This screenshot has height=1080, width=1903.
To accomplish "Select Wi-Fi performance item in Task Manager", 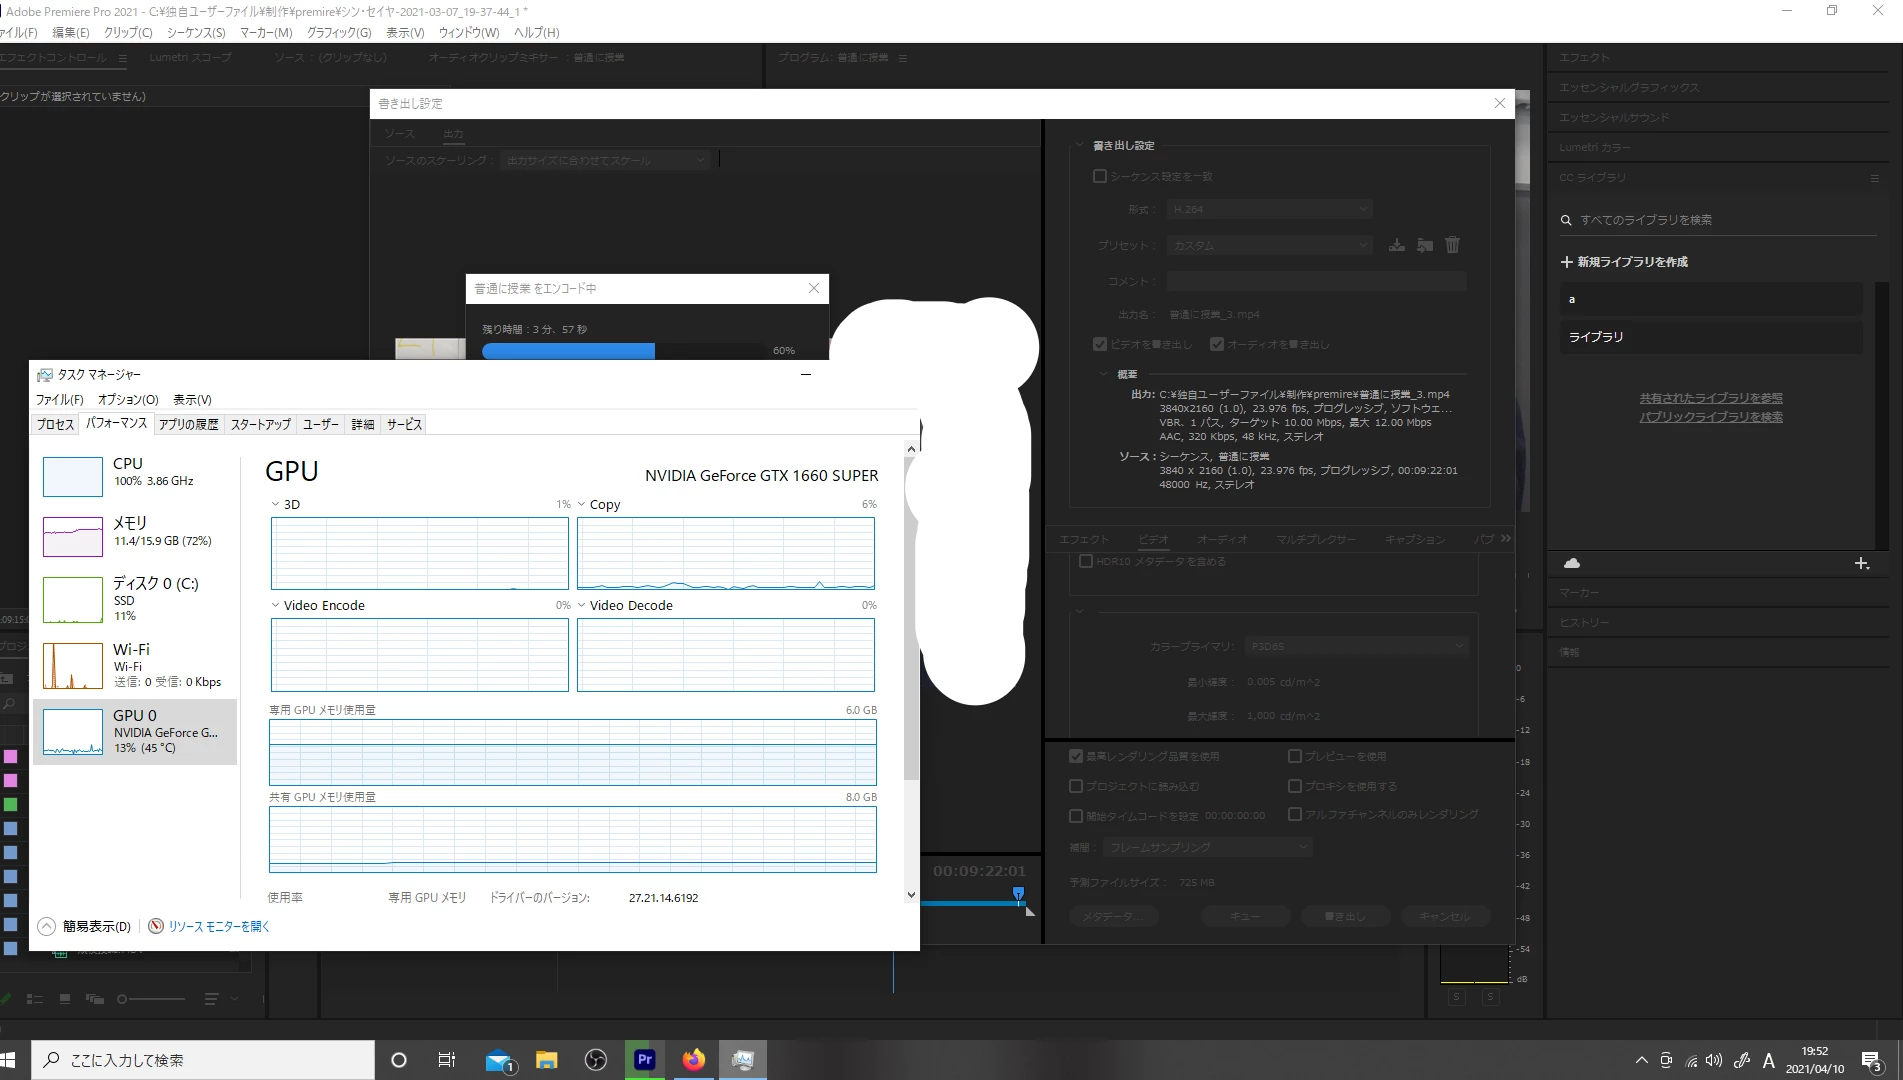I will [x=135, y=665].
